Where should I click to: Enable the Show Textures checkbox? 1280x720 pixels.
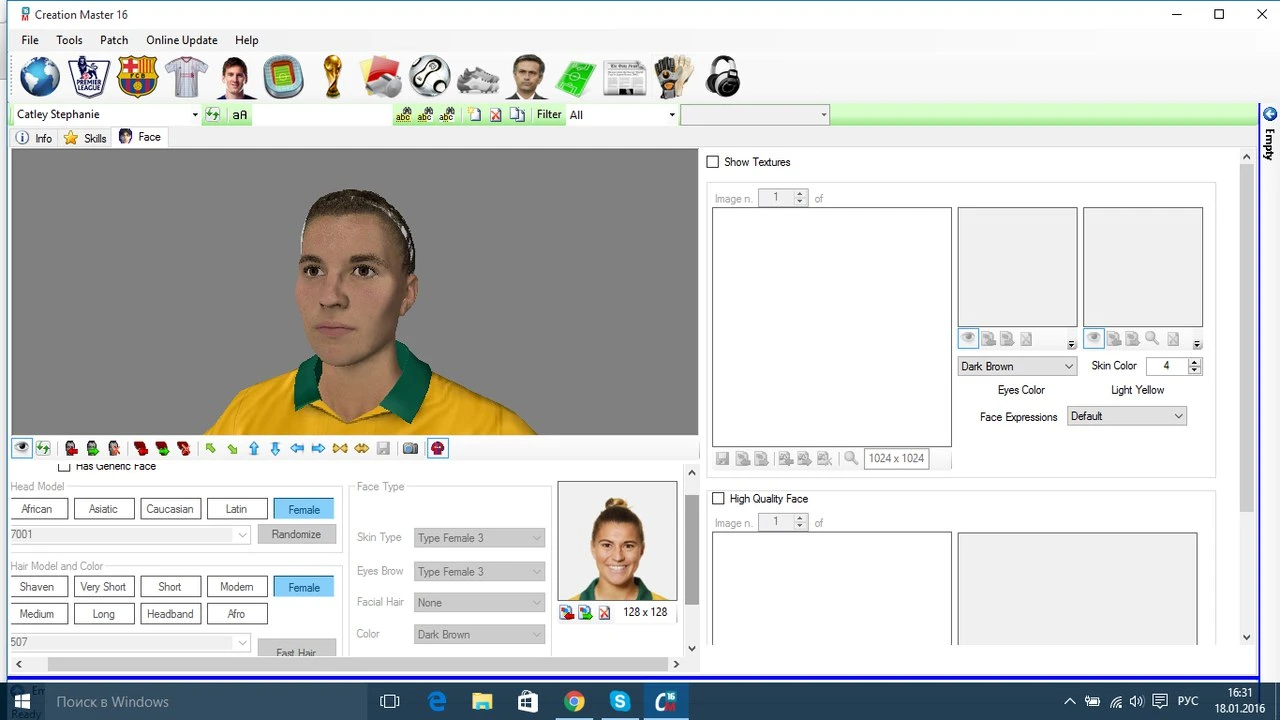714,161
